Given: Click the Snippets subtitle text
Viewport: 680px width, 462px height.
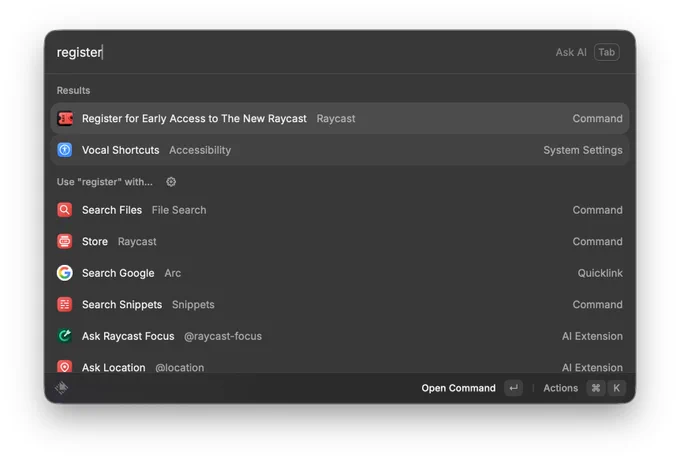Looking at the screenshot, I should point(193,305).
